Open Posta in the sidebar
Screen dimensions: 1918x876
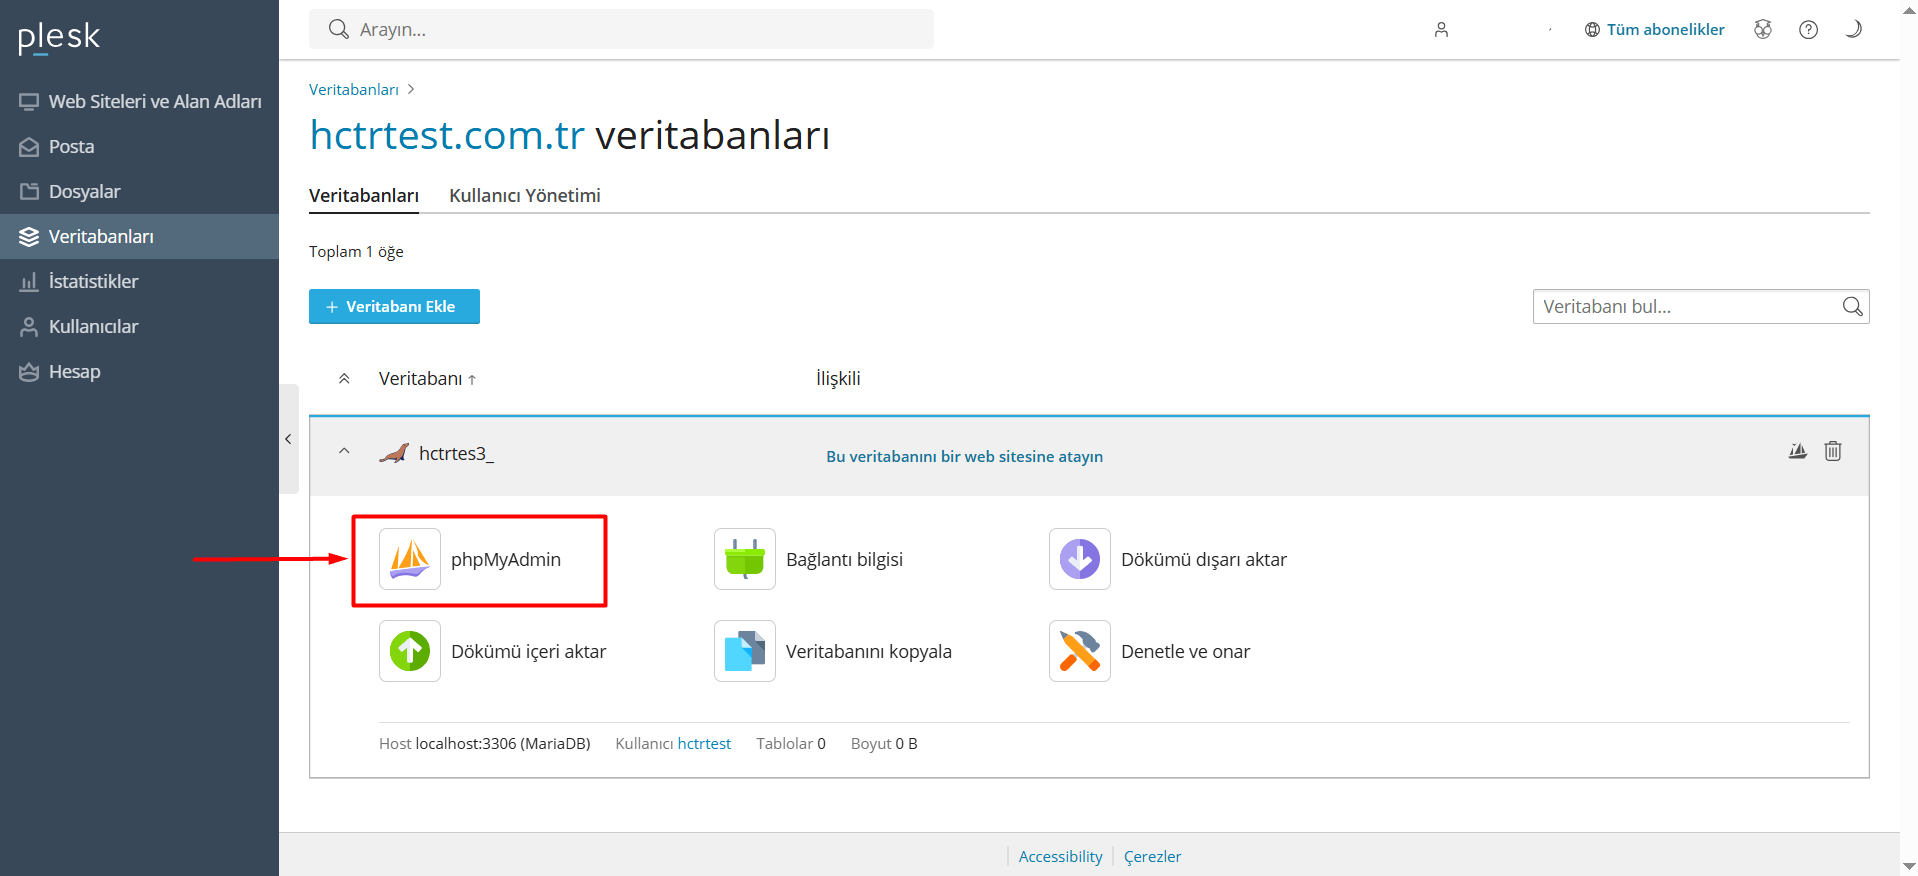(x=140, y=146)
